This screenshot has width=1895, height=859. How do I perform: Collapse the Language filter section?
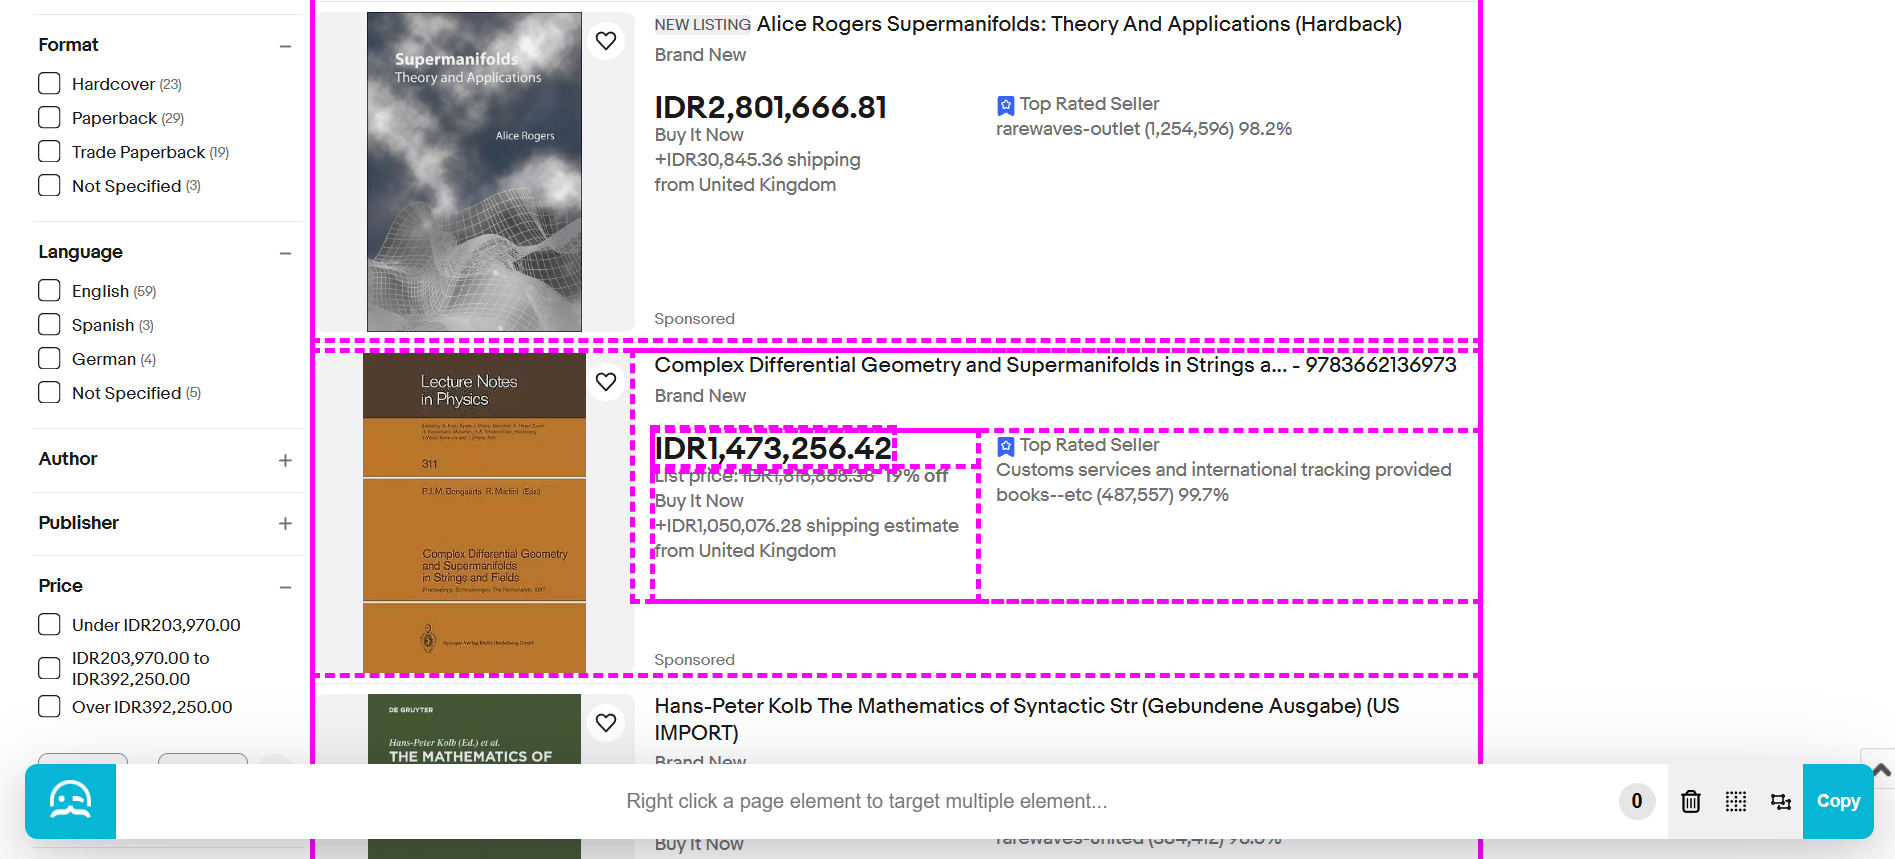(285, 253)
